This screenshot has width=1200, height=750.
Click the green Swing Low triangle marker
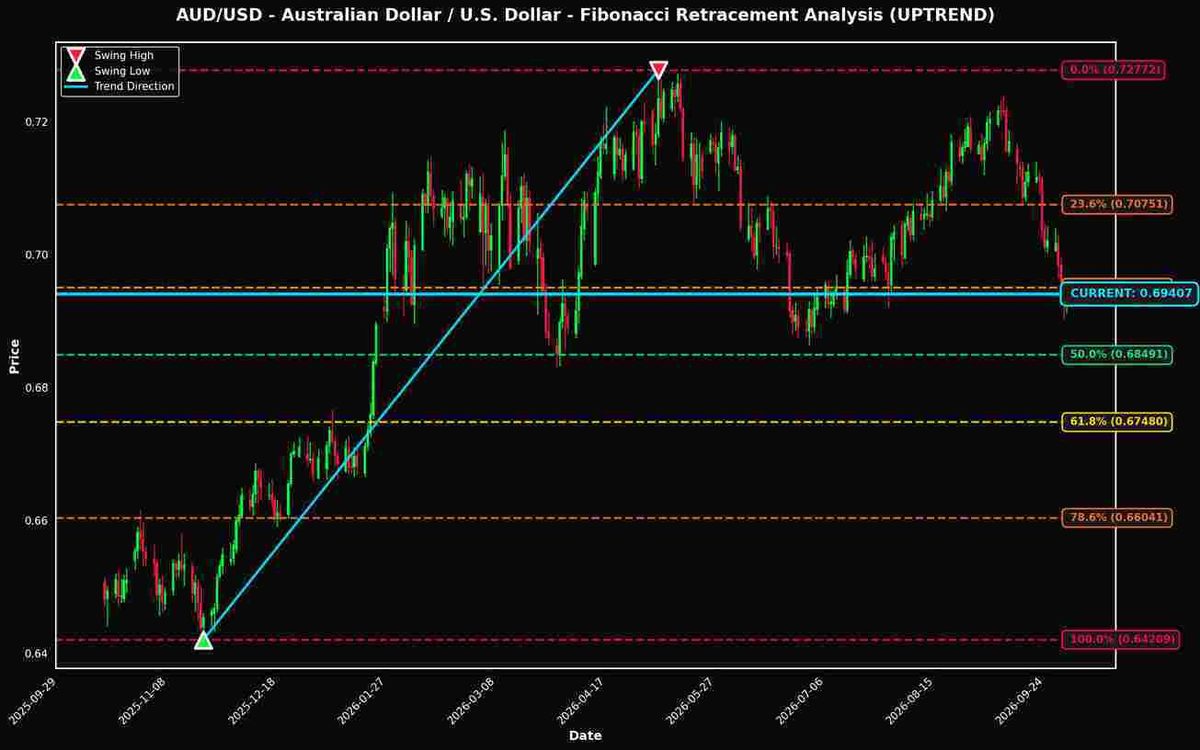coord(203,639)
